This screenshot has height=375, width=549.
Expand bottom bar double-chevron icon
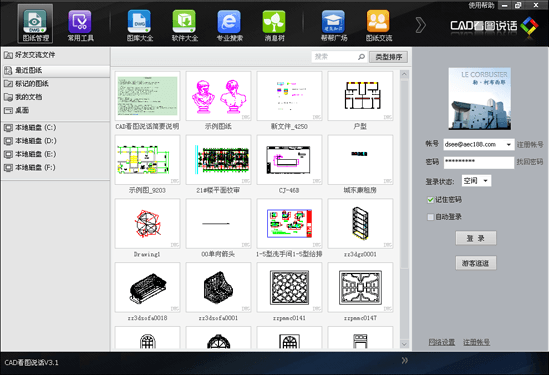coord(405,360)
